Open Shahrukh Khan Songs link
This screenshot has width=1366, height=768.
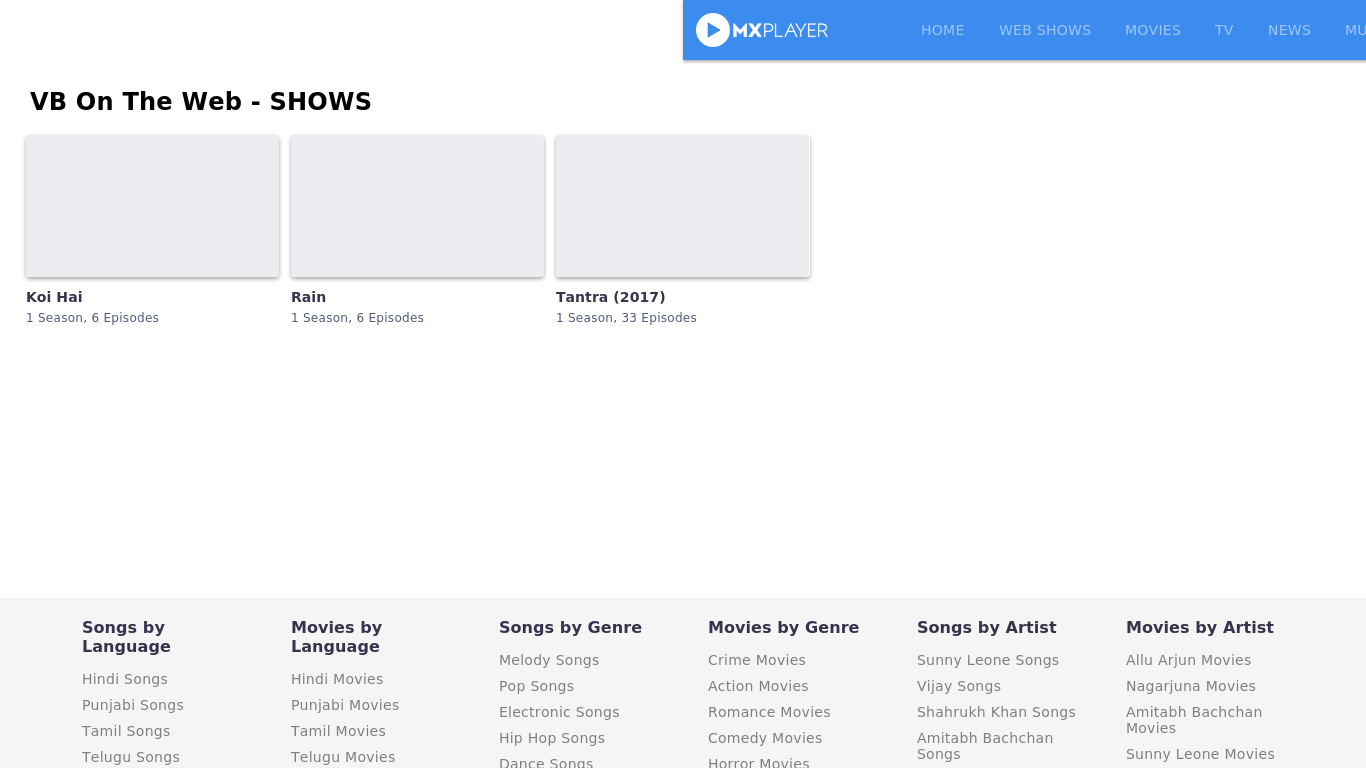pos(996,712)
